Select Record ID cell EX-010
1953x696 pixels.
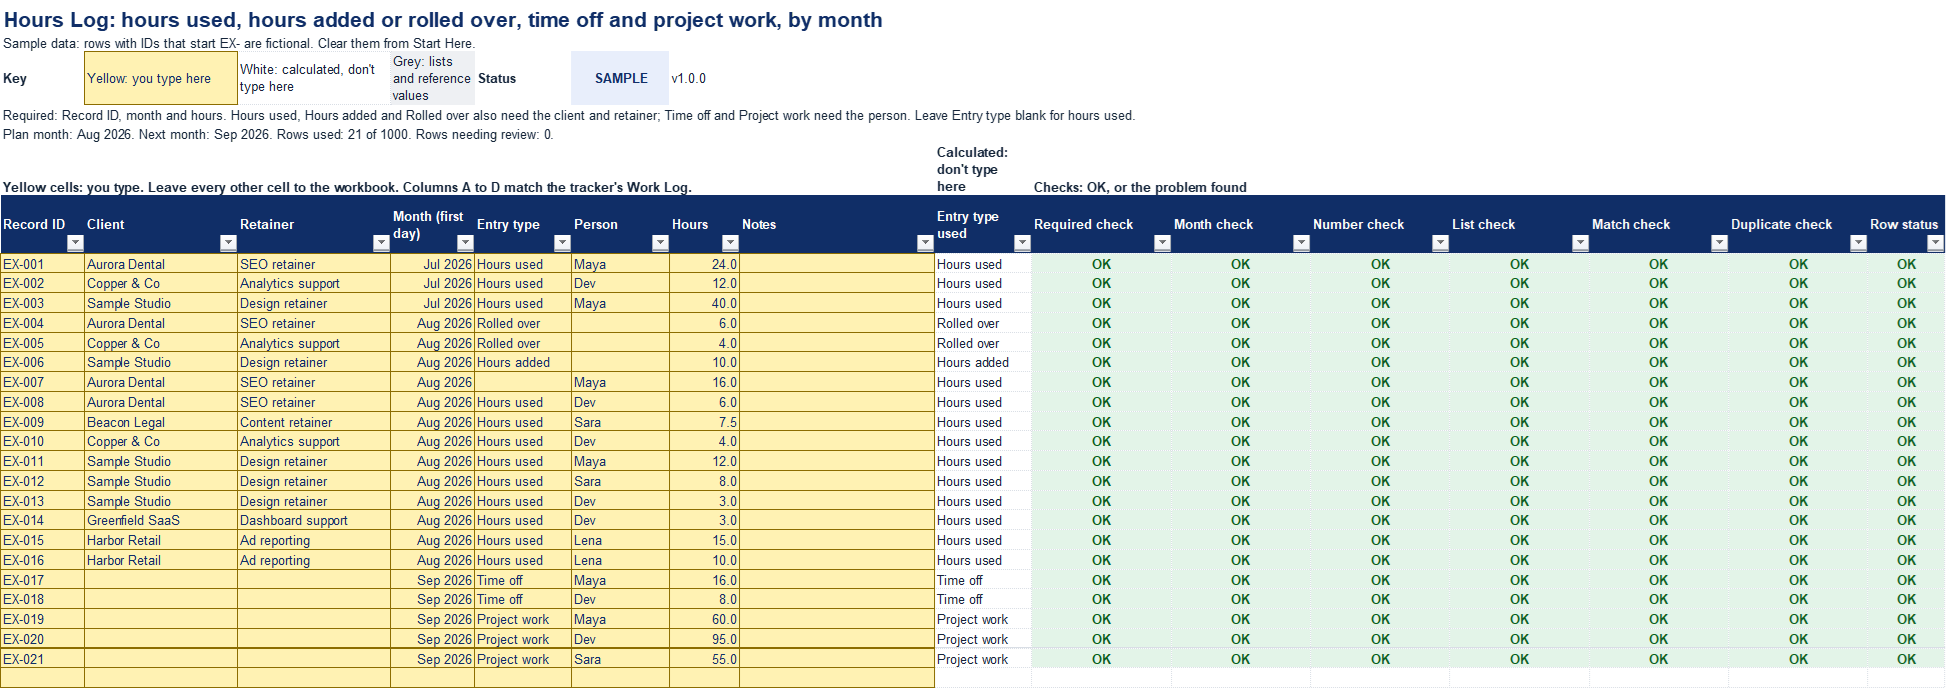(43, 441)
